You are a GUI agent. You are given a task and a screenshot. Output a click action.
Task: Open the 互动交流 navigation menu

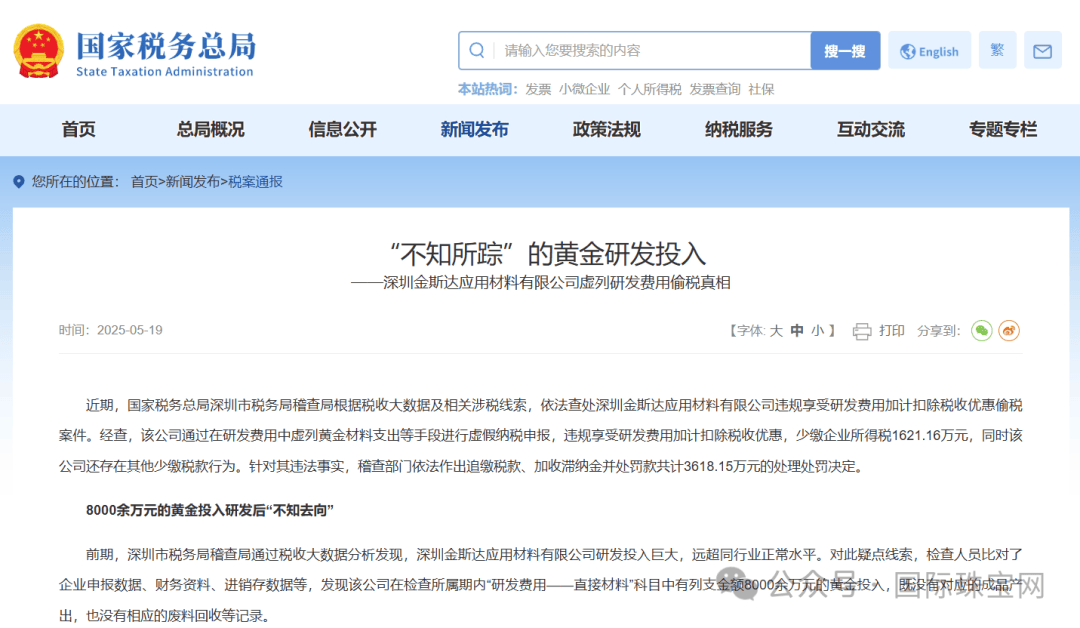[871, 129]
